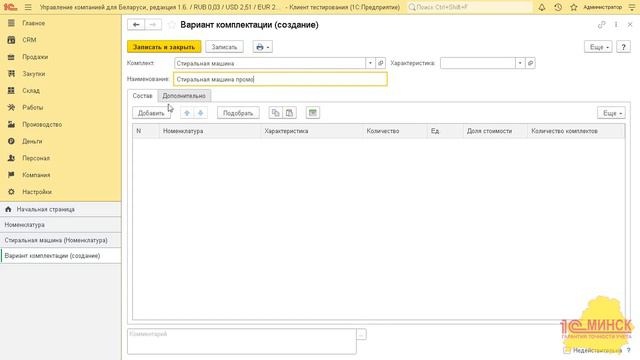Open favorites star in top bar

click(573, 7)
